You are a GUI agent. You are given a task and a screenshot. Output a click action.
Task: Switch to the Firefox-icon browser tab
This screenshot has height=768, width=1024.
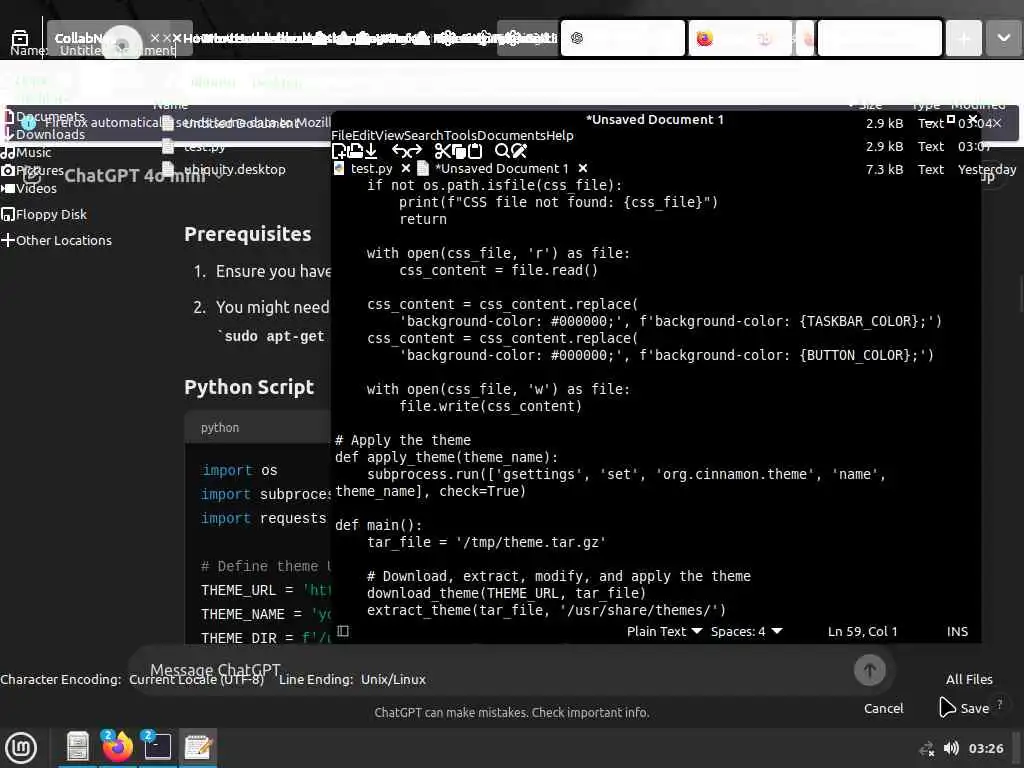740,39
